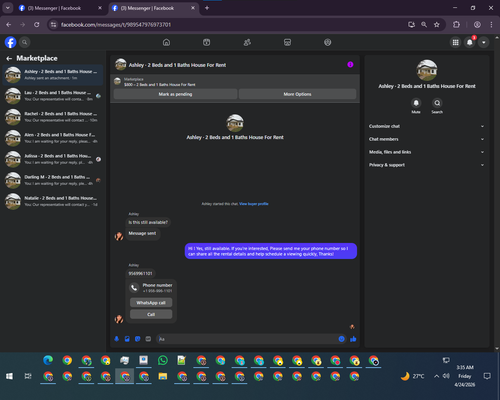Open Darling M conversation in chat list

coord(53,180)
